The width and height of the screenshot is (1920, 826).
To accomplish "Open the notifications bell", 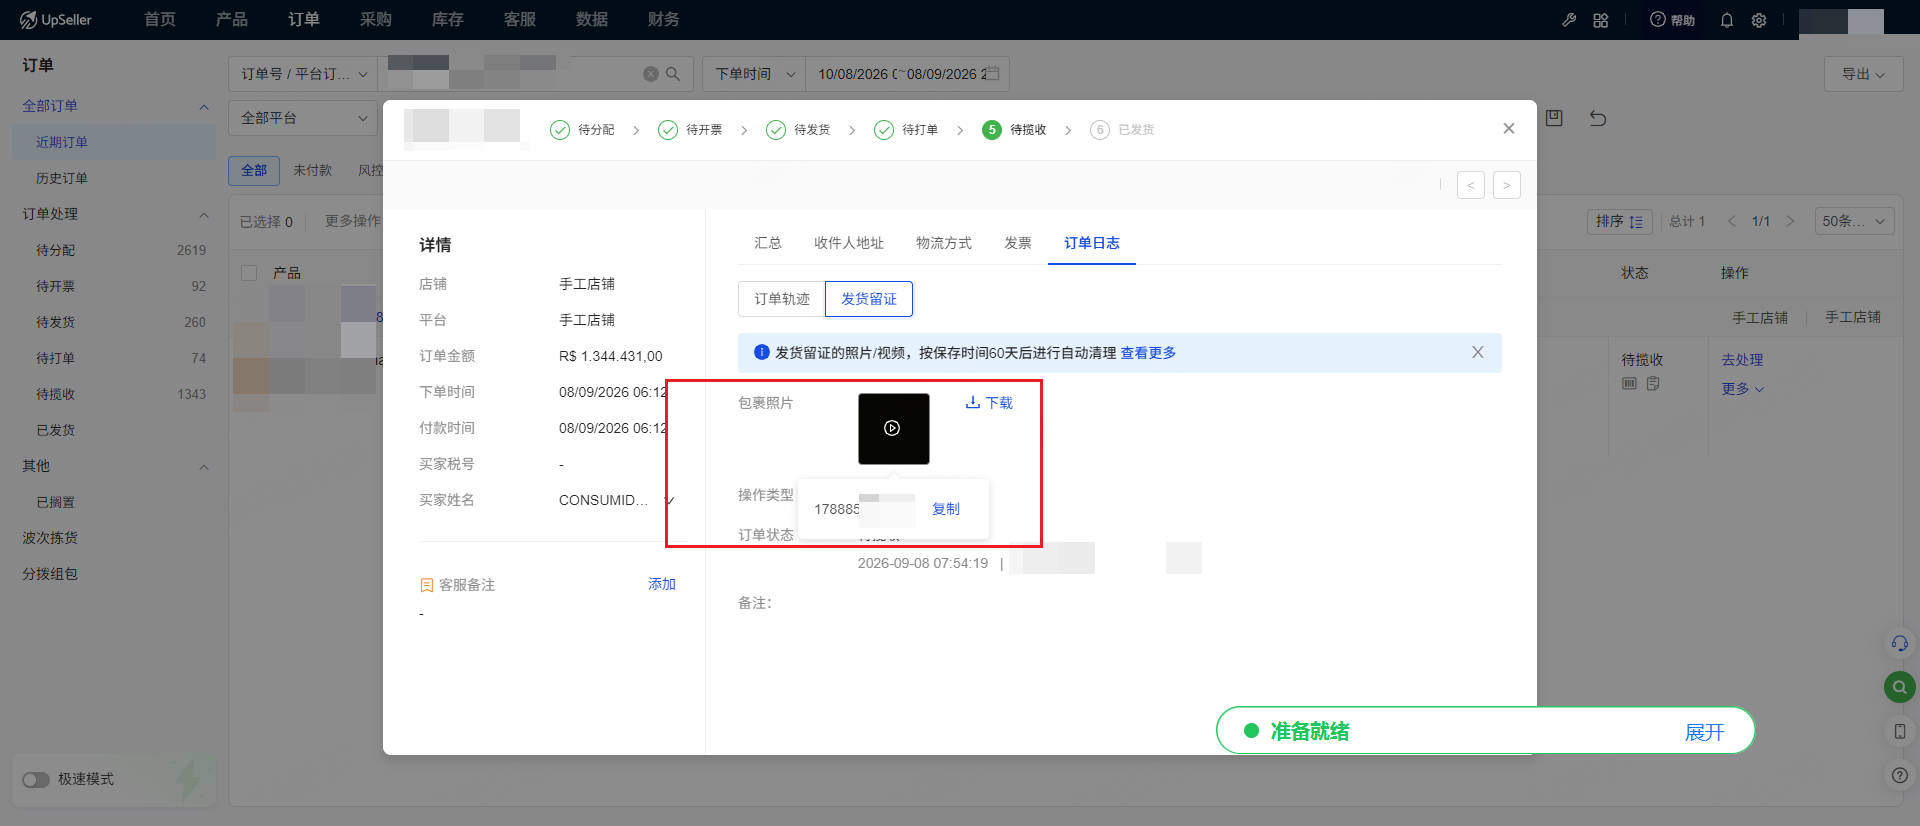I will (x=1727, y=20).
